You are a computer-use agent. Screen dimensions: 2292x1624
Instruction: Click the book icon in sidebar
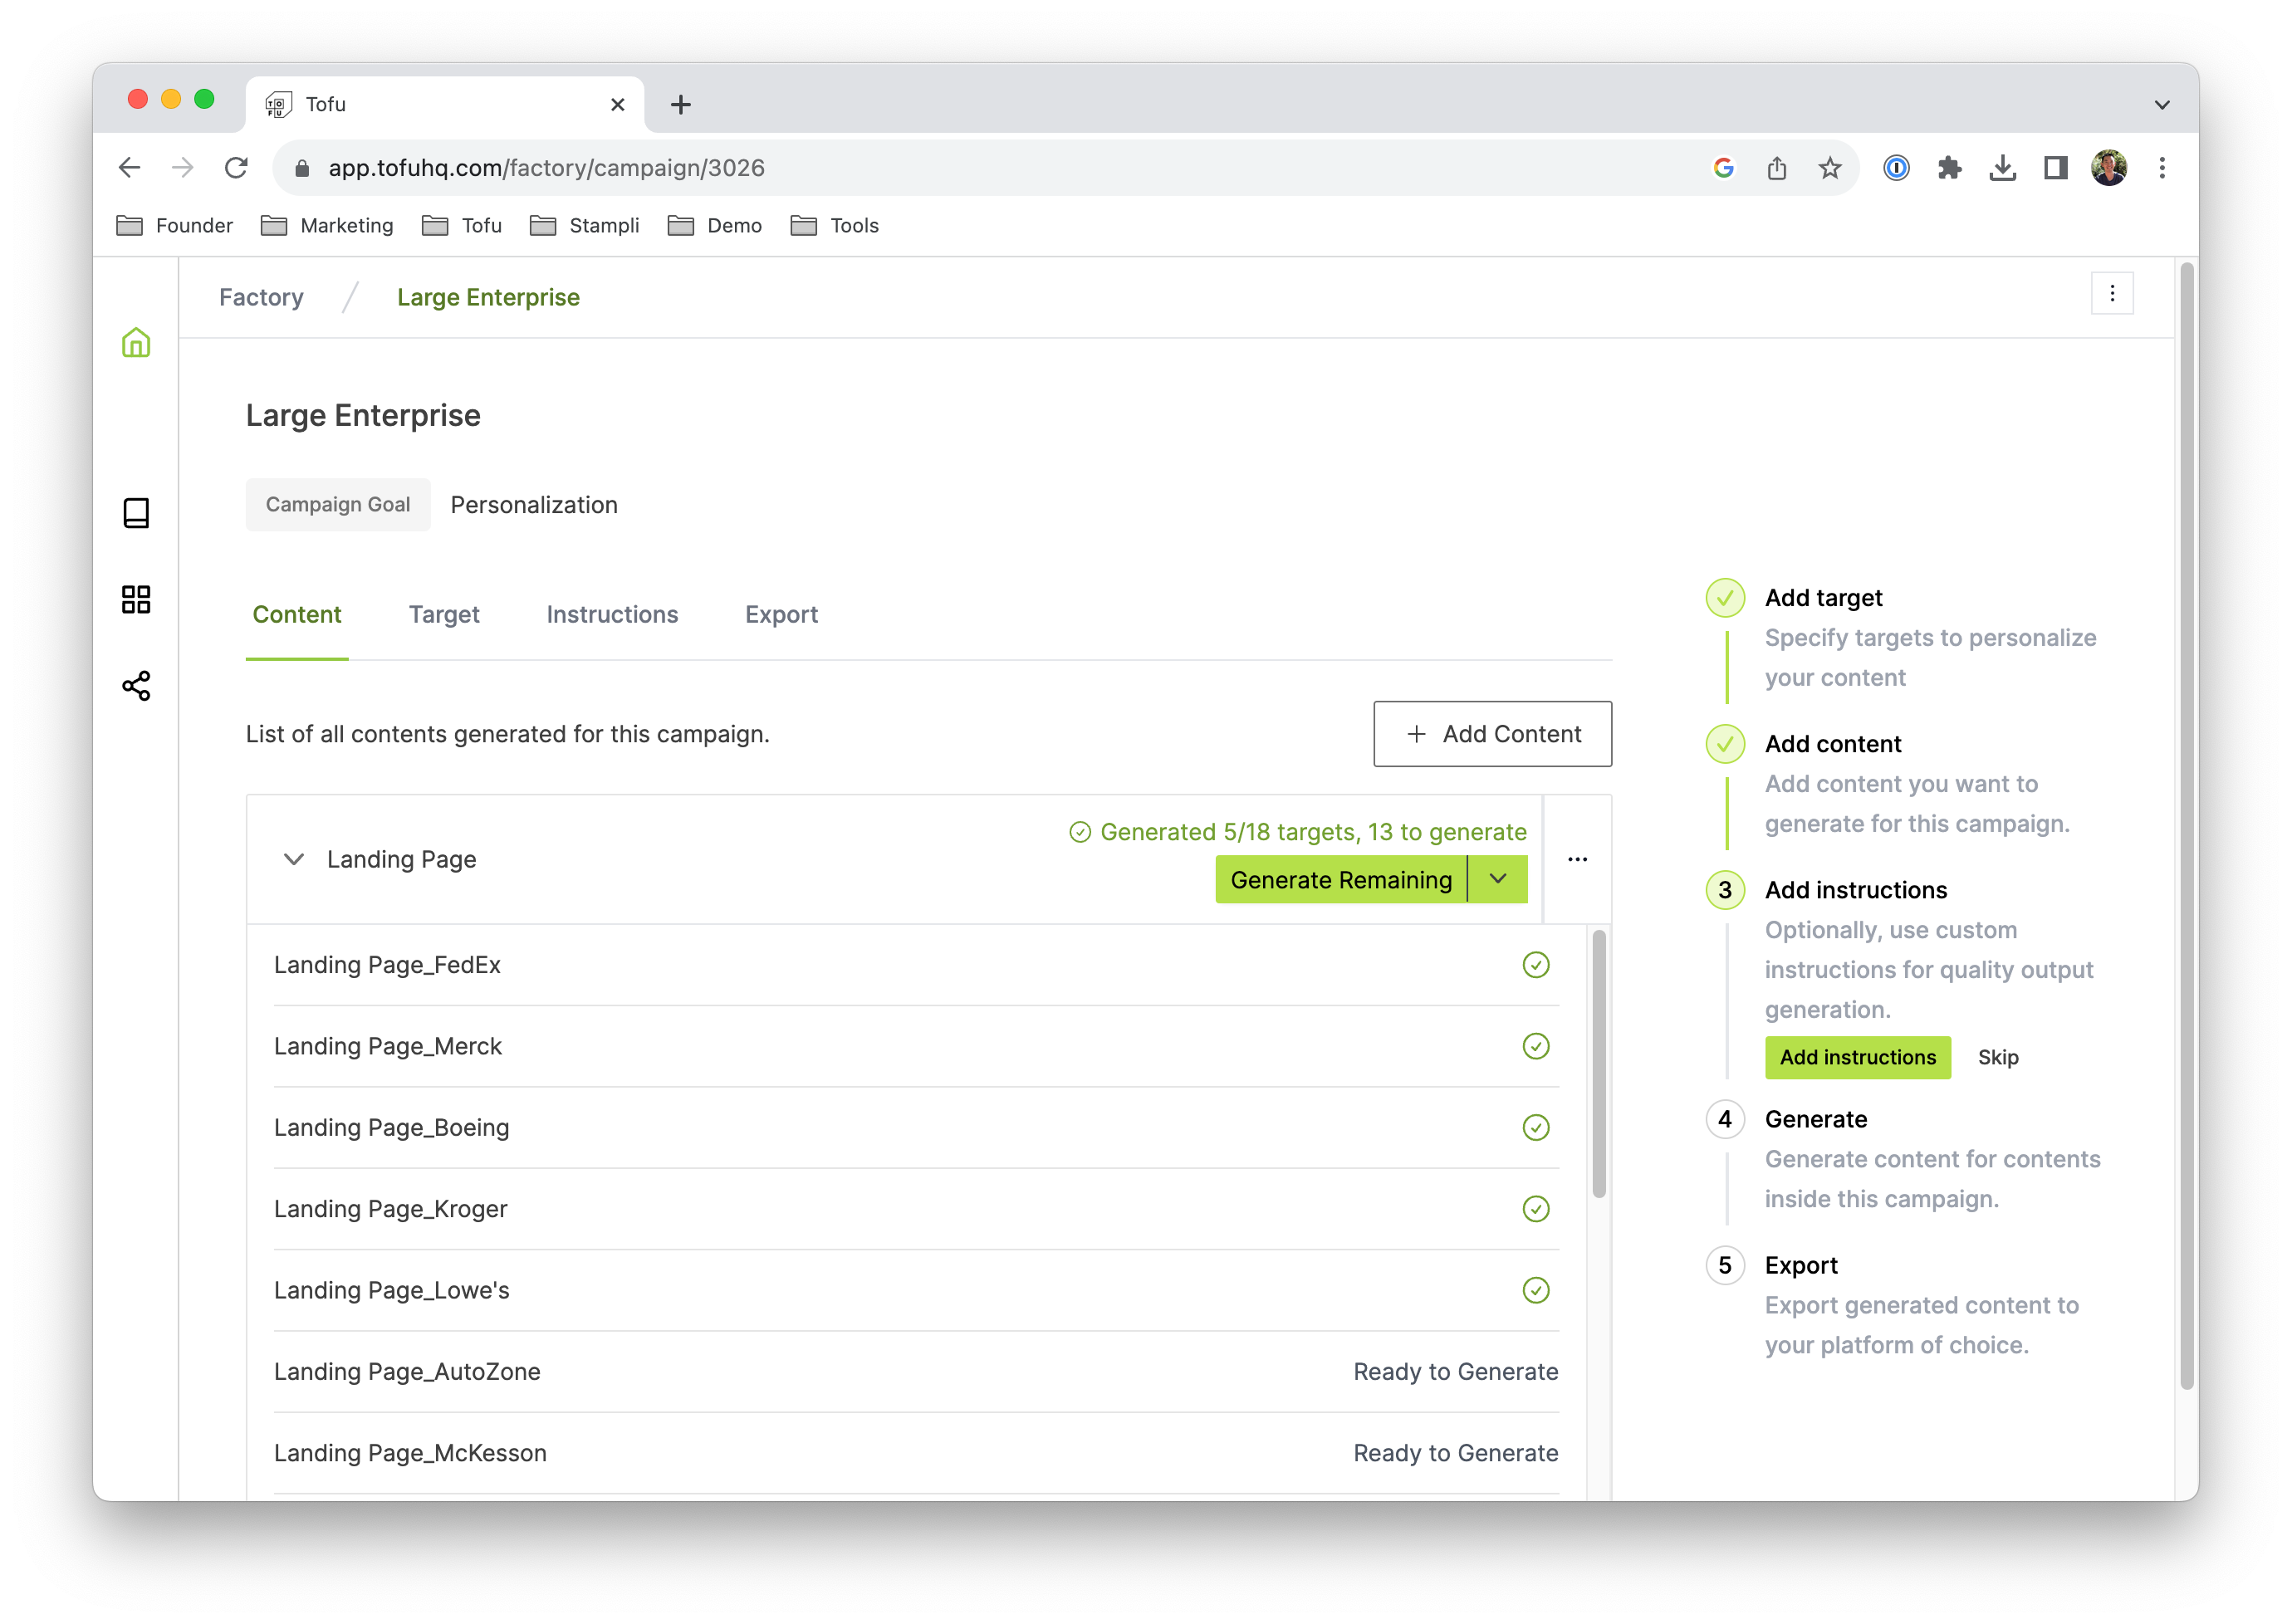(x=136, y=513)
